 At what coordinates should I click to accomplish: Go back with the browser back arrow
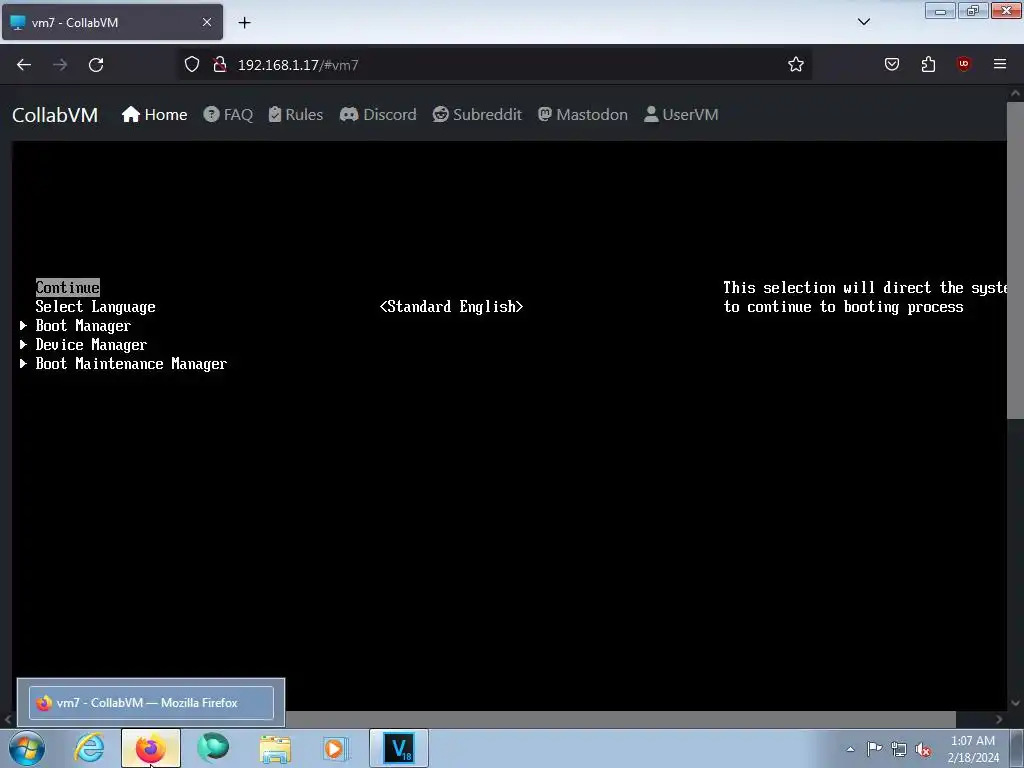click(24, 65)
